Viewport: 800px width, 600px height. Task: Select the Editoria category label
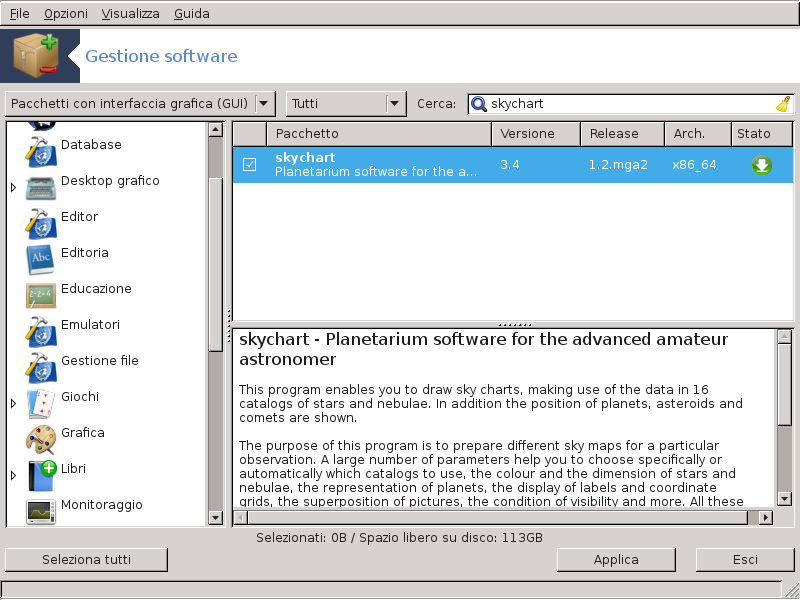point(85,253)
